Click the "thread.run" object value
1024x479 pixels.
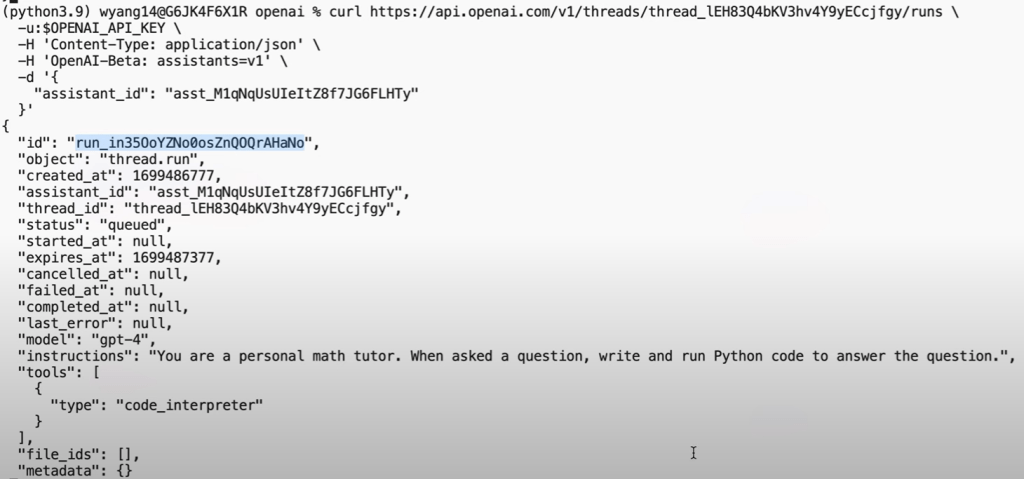point(162,159)
